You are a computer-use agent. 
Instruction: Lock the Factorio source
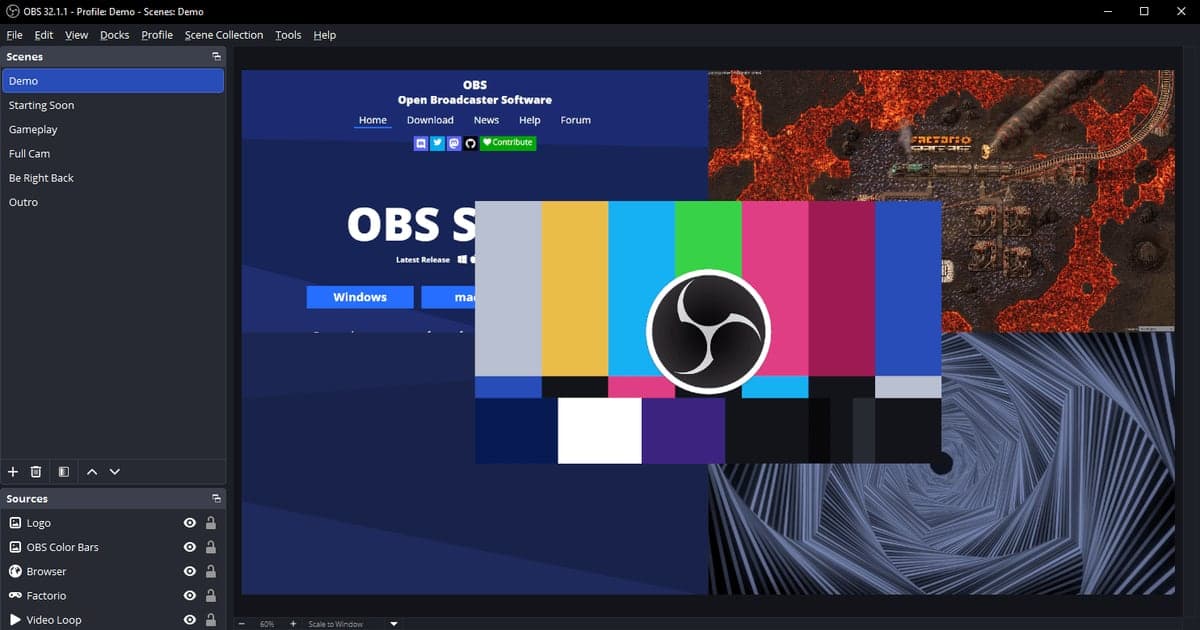click(211, 596)
